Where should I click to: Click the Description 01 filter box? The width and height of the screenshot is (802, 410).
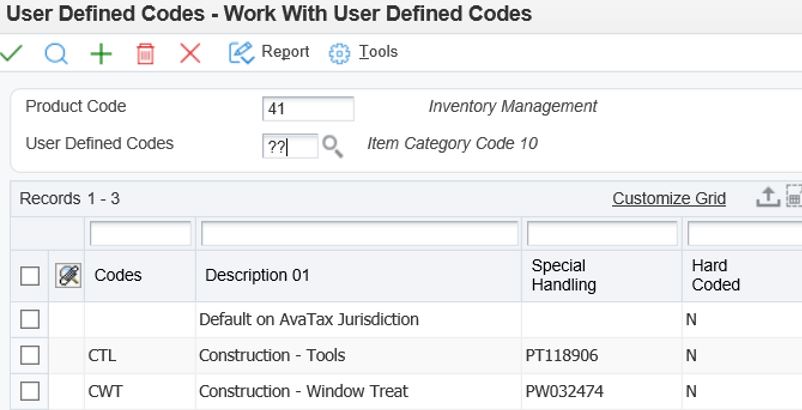pyautogui.click(x=359, y=234)
